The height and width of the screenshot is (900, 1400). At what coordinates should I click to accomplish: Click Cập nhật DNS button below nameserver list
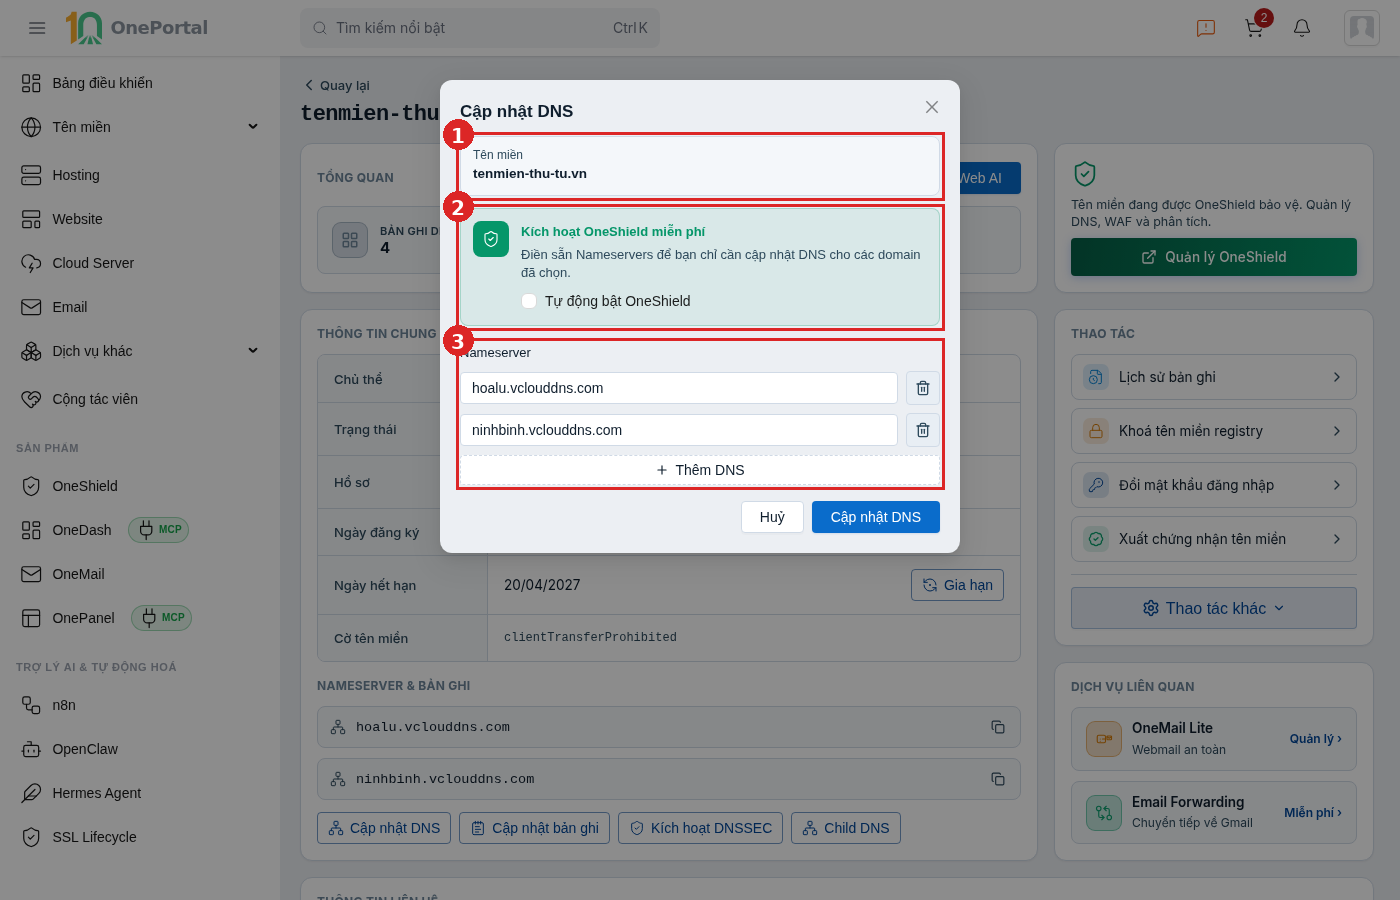click(x=384, y=828)
